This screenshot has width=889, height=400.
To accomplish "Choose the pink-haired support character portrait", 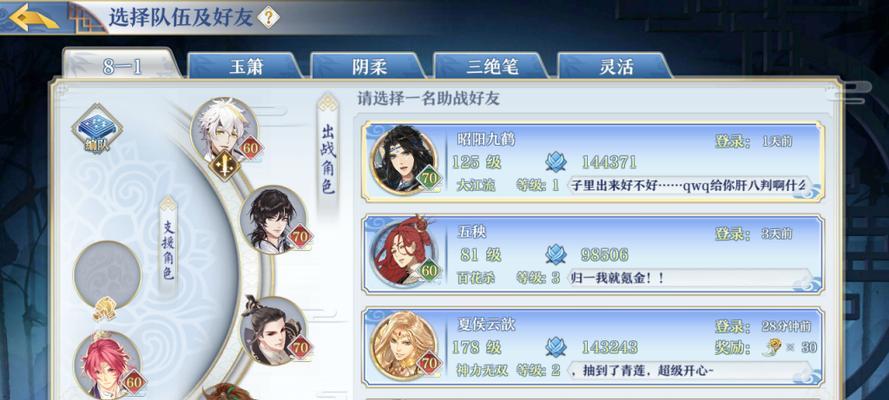I will pos(107,364).
